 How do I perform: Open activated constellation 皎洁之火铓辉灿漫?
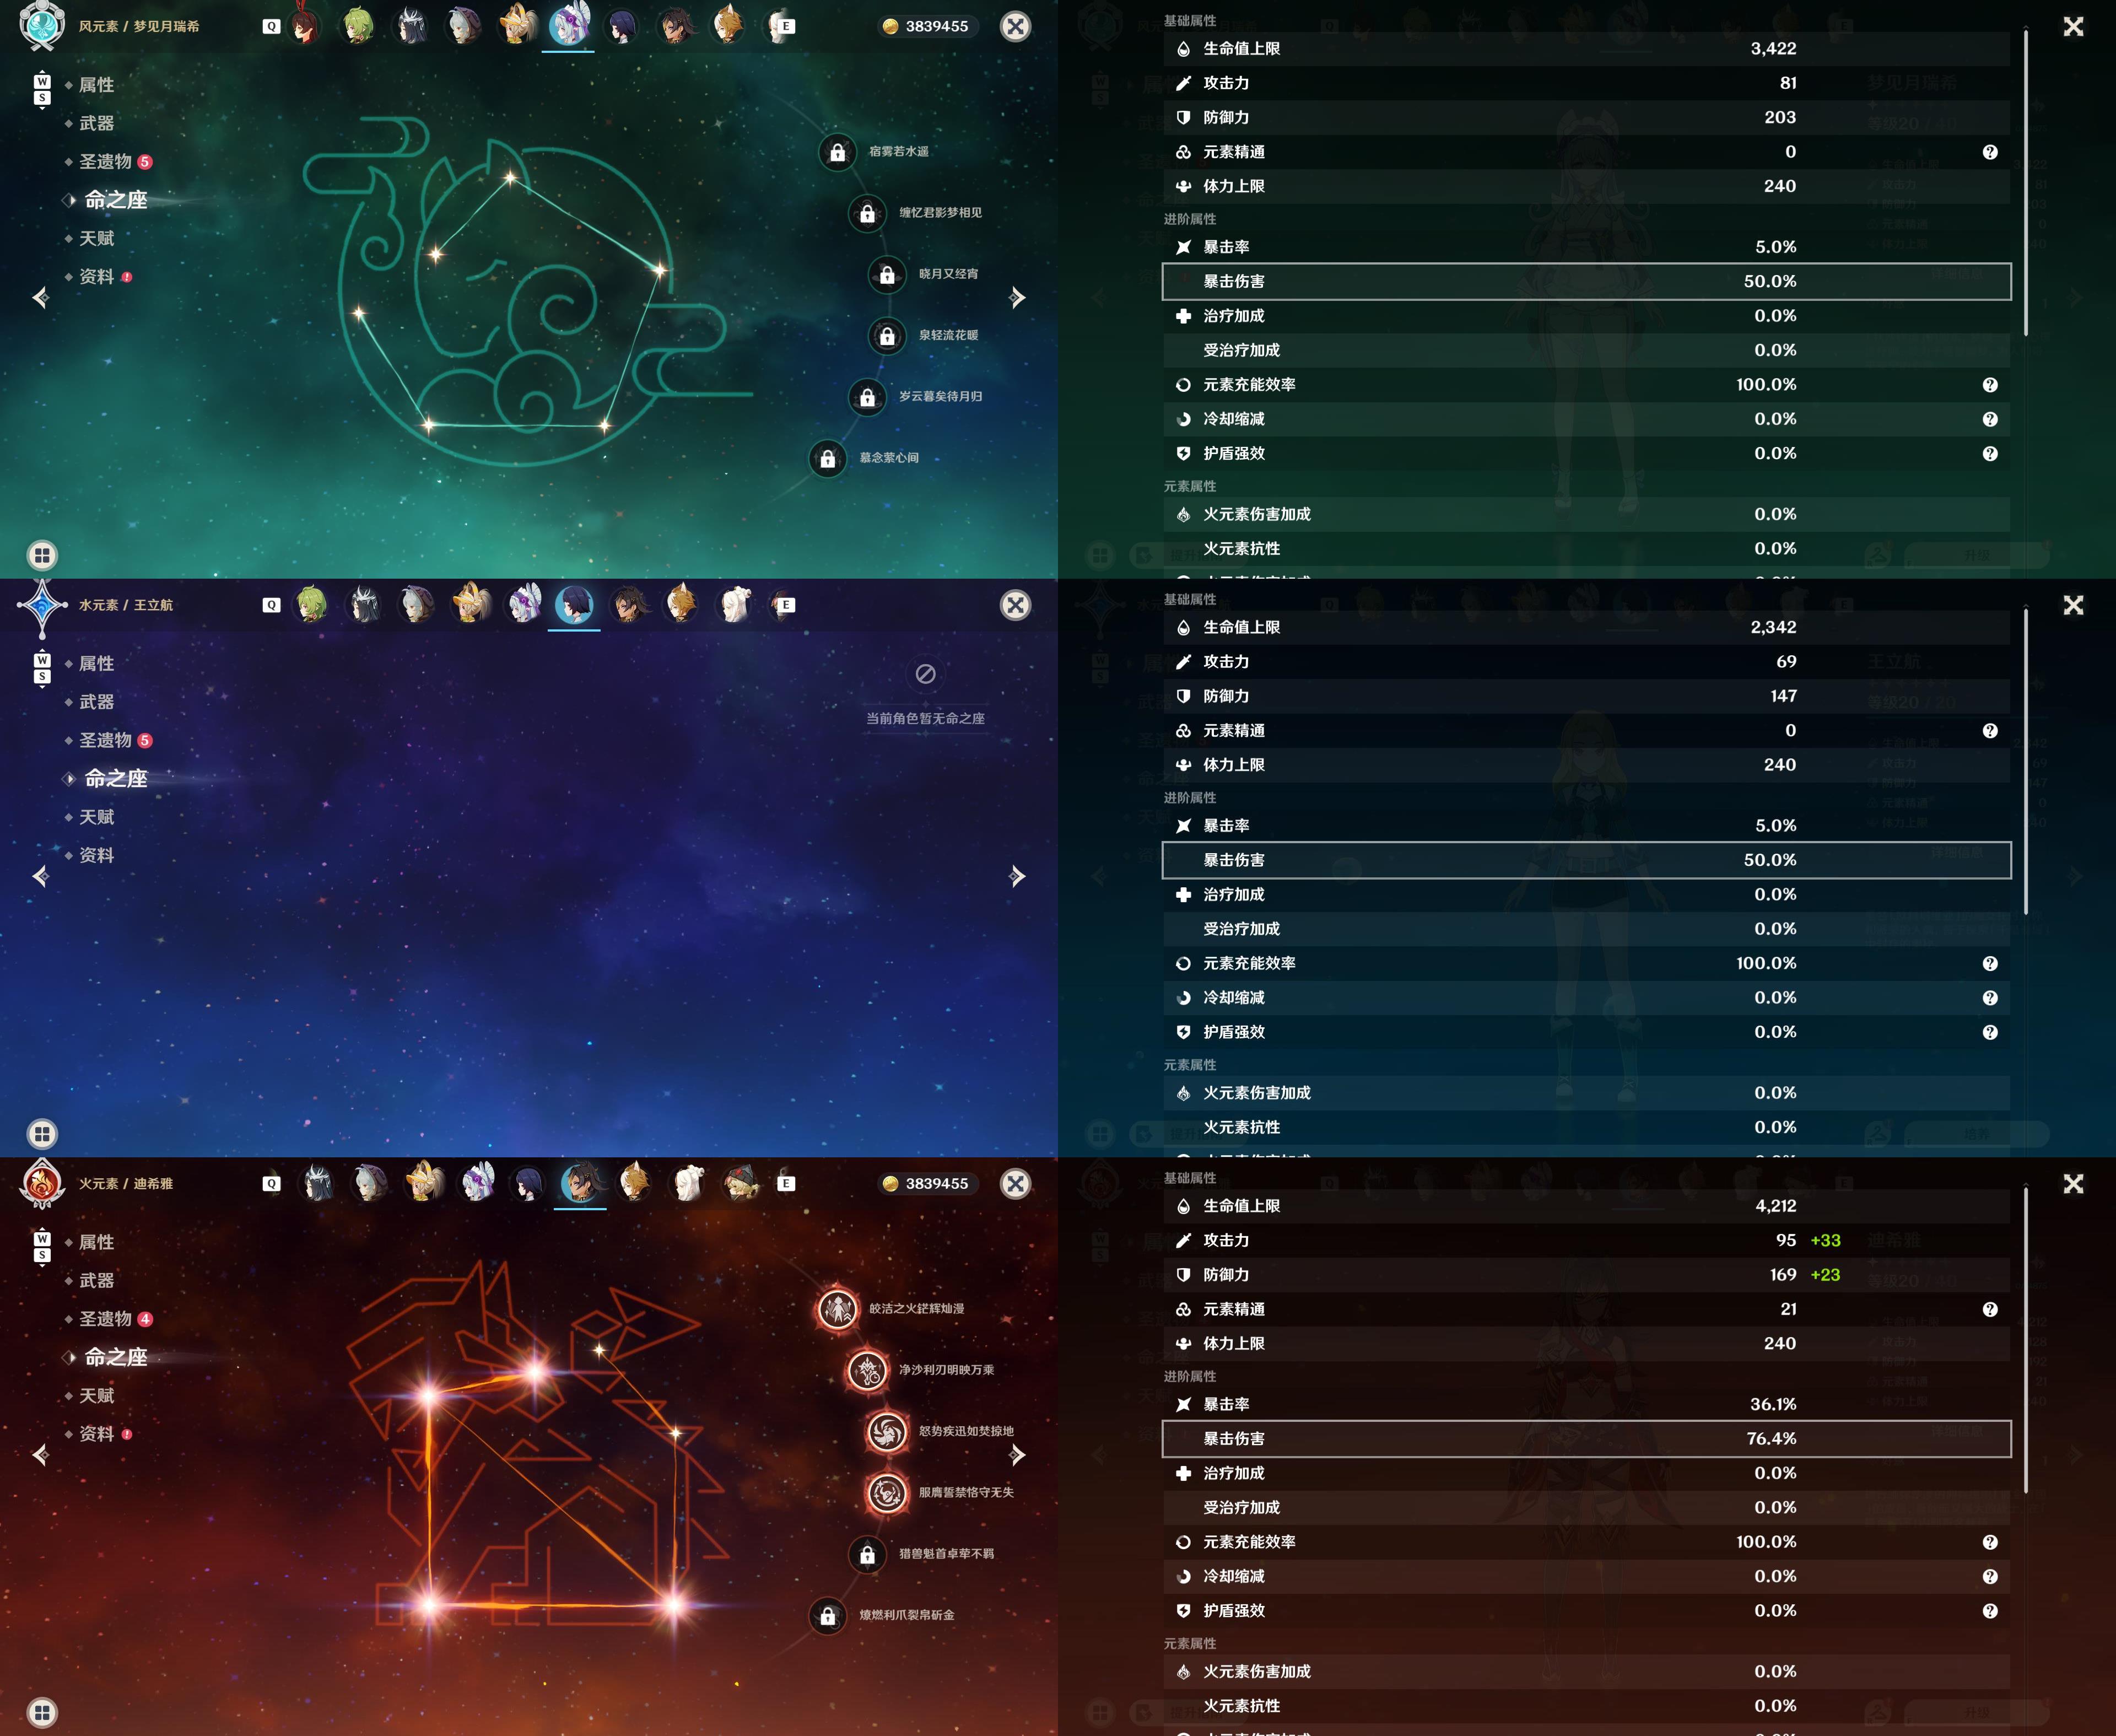tap(837, 1308)
